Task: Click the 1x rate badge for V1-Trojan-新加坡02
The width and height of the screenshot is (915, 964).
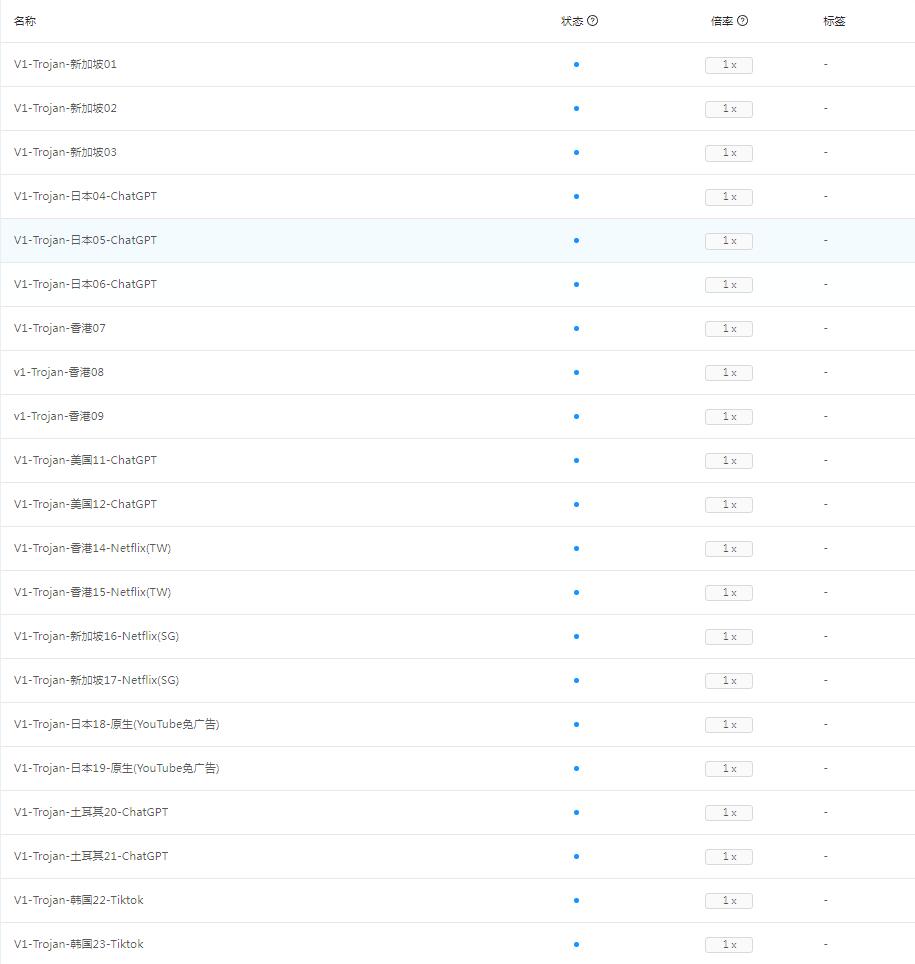Action: click(x=729, y=109)
